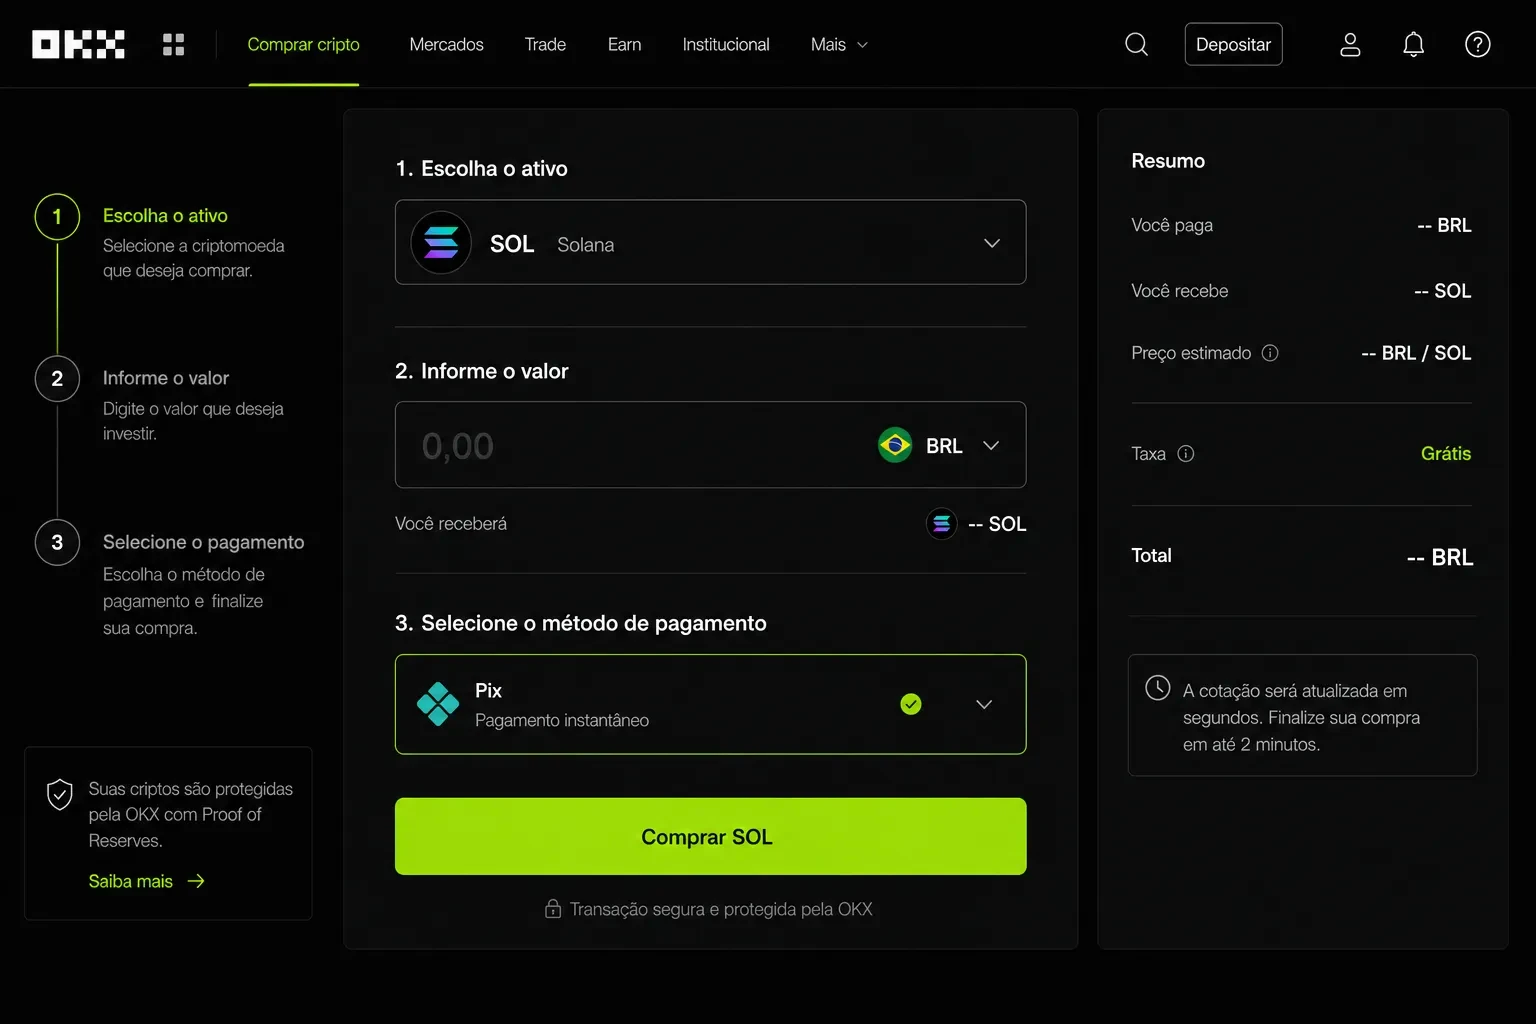Select the Pix Pagamento instantâneo option
The height and width of the screenshot is (1024, 1536).
710,704
